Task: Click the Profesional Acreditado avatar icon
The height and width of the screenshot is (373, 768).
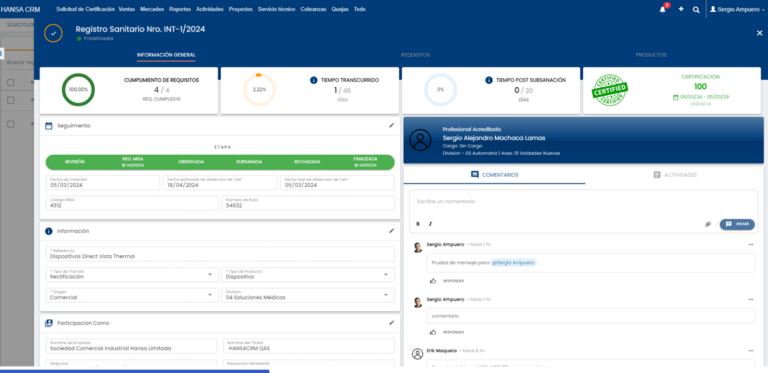Action: (420, 140)
